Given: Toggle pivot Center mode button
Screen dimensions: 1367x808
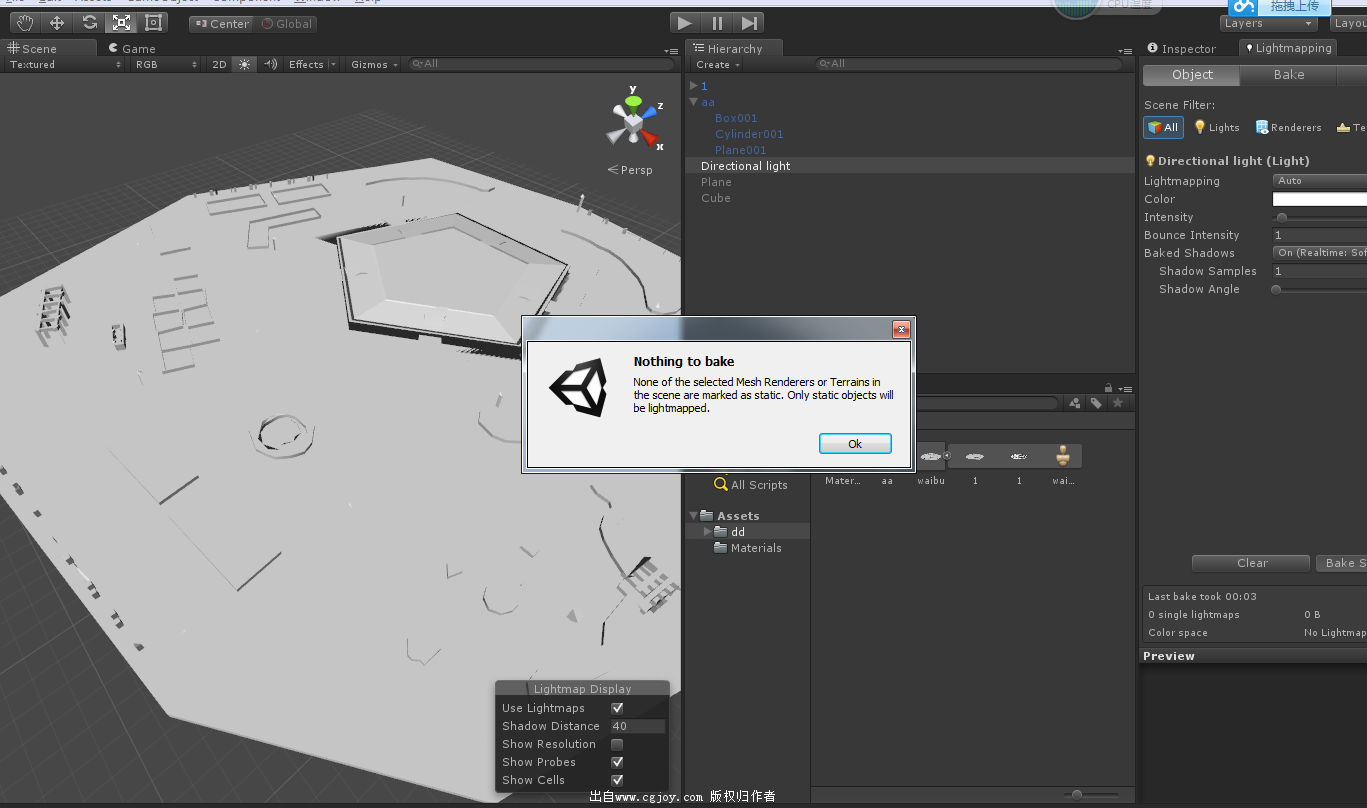Looking at the screenshot, I should 221,24.
